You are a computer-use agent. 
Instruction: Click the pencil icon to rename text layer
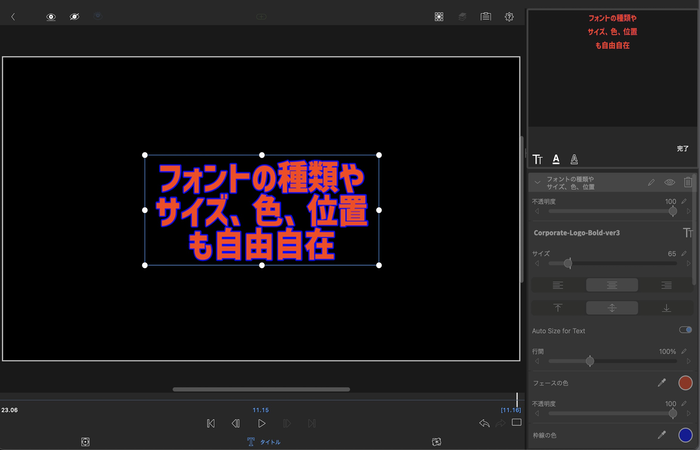click(652, 183)
